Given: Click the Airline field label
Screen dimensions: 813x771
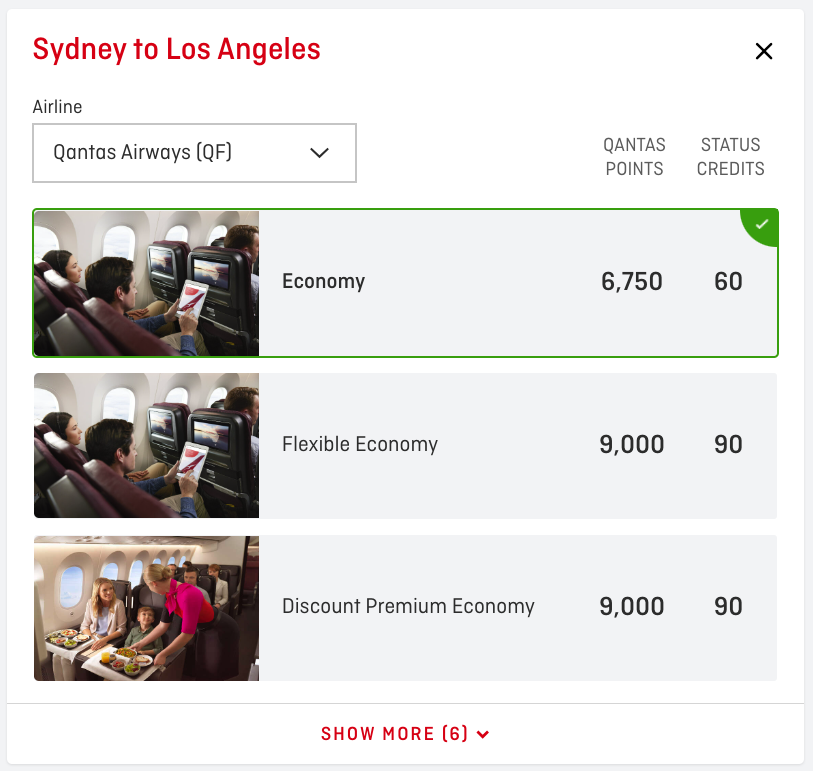Looking at the screenshot, I should point(57,107).
